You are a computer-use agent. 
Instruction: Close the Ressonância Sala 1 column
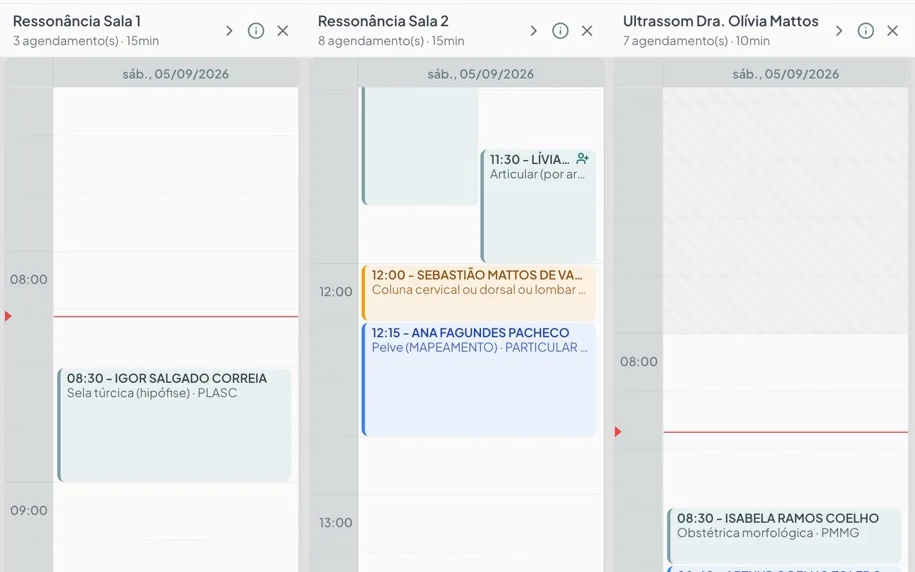tap(282, 31)
